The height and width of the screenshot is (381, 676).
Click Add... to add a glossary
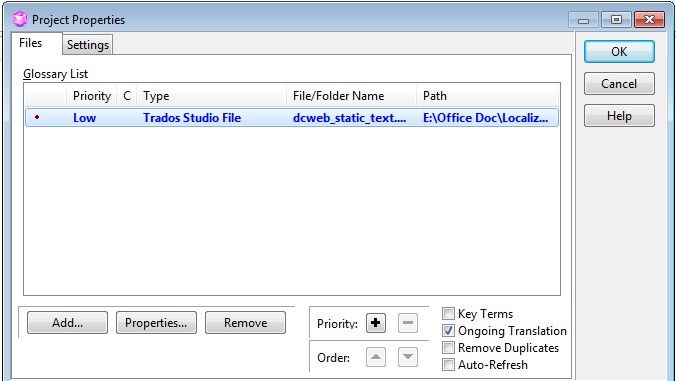coord(67,323)
